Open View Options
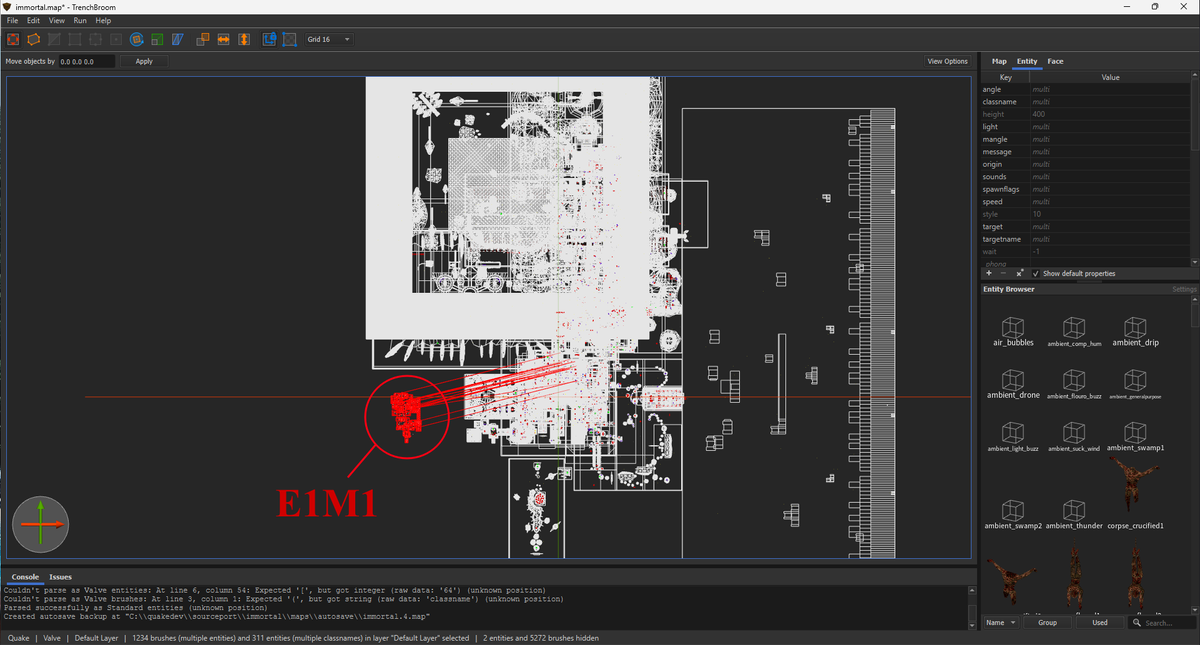Image resolution: width=1200 pixels, height=645 pixels. [947, 61]
